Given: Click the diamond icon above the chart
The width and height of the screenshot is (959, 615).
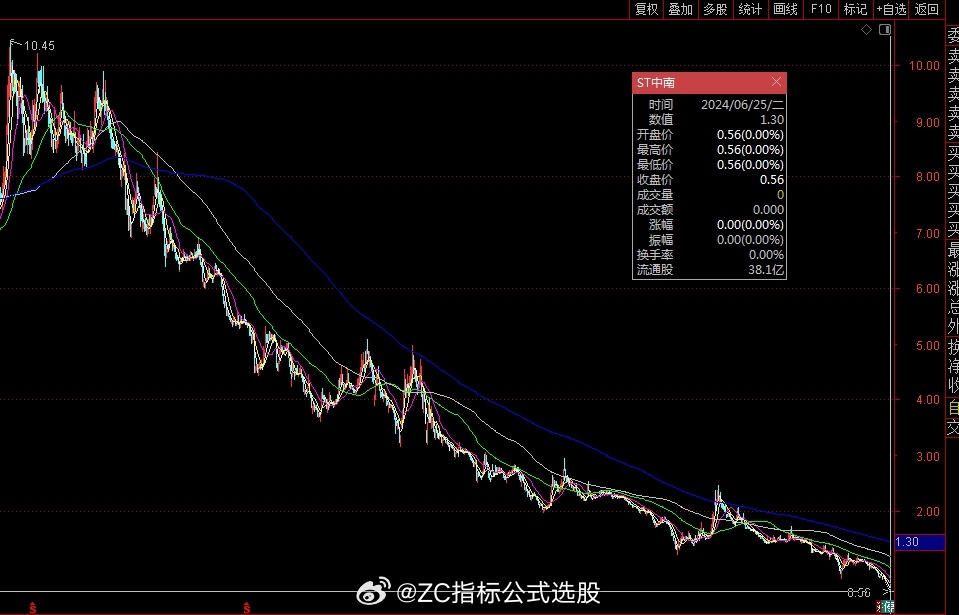Looking at the screenshot, I should pos(867,29).
